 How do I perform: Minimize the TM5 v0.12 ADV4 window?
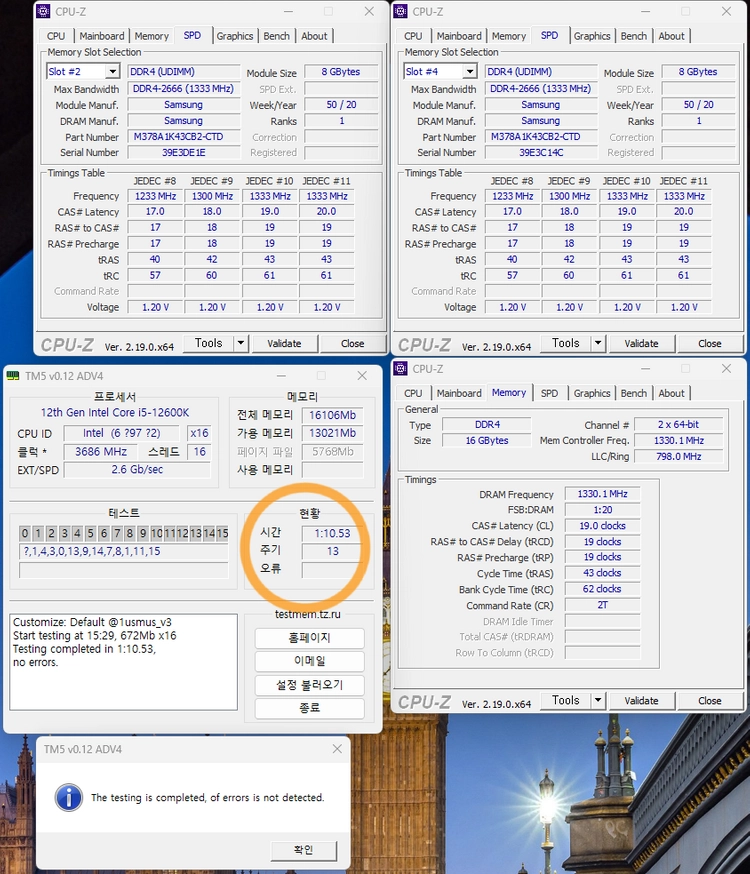[x=281, y=376]
